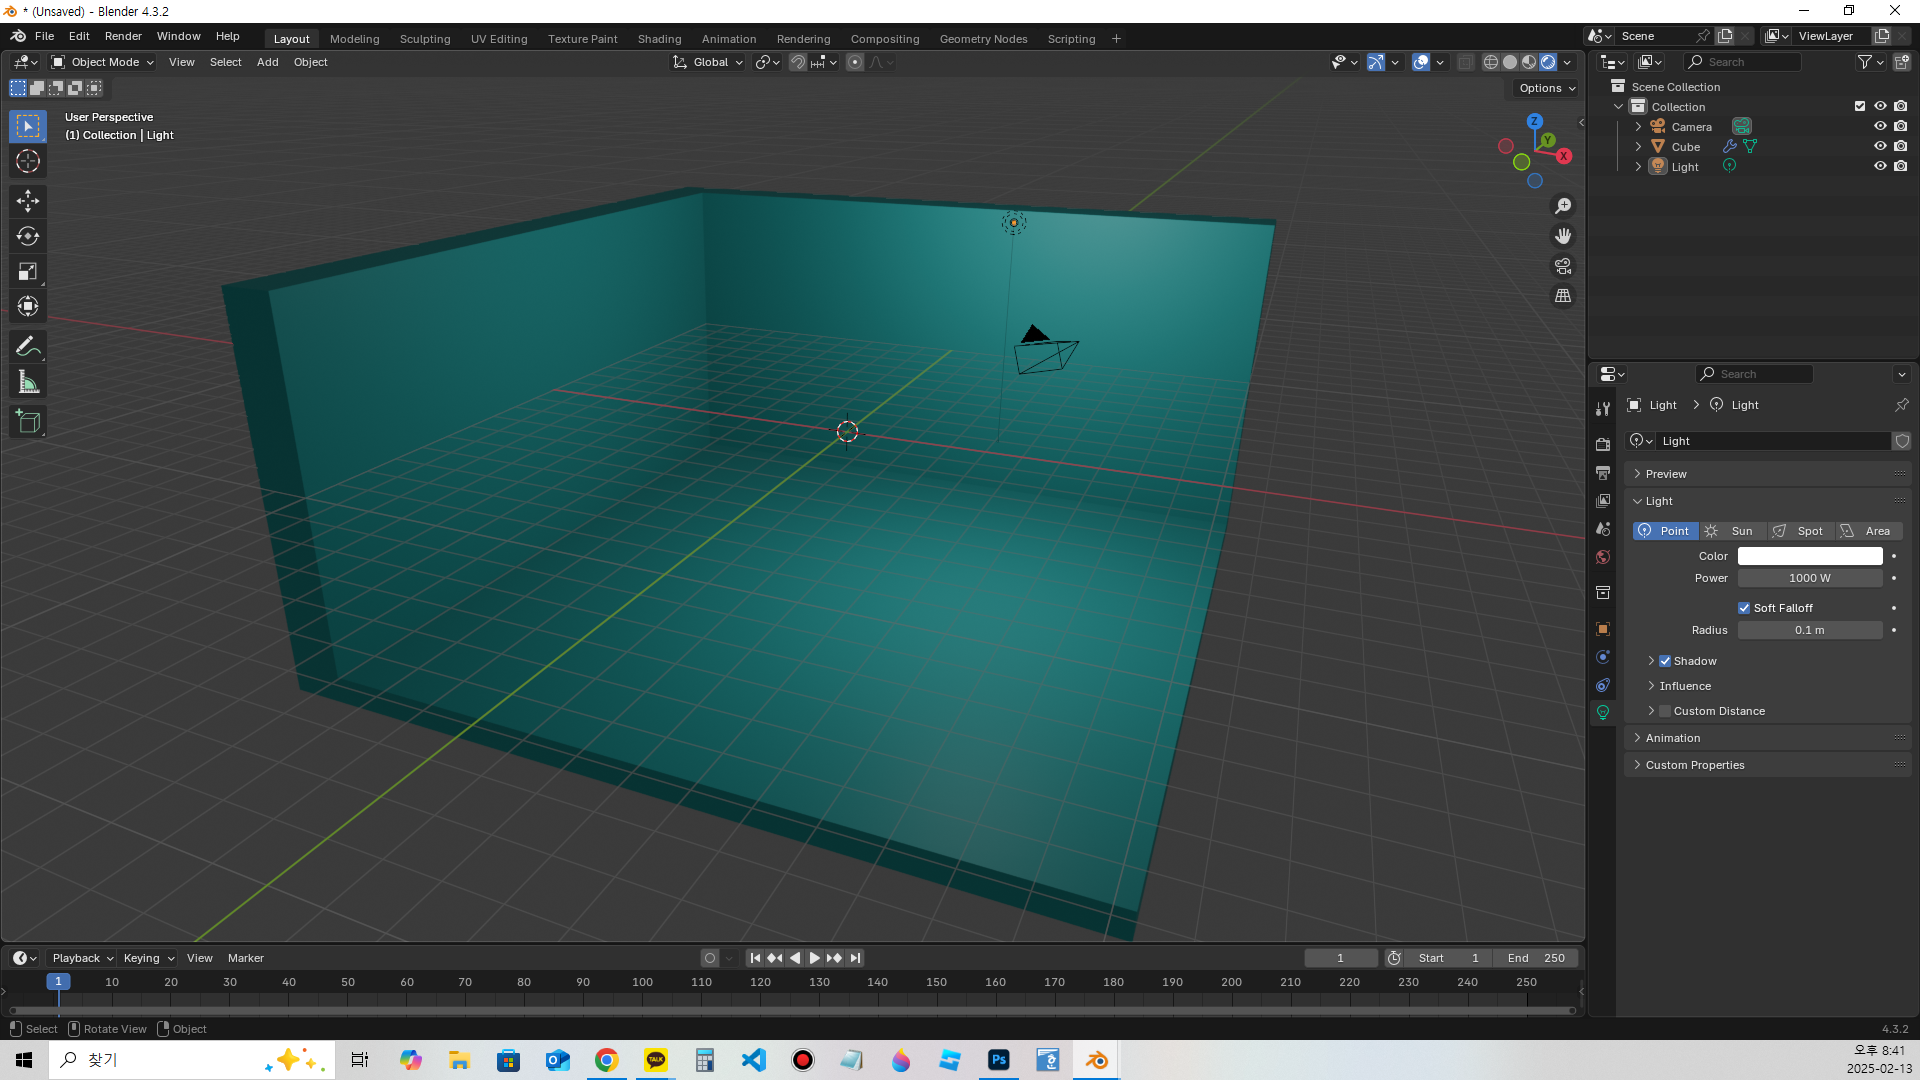Image resolution: width=1920 pixels, height=1080 pixels.
Task: Open the Add menu in viewport header
Action: [x=267, y=62]
